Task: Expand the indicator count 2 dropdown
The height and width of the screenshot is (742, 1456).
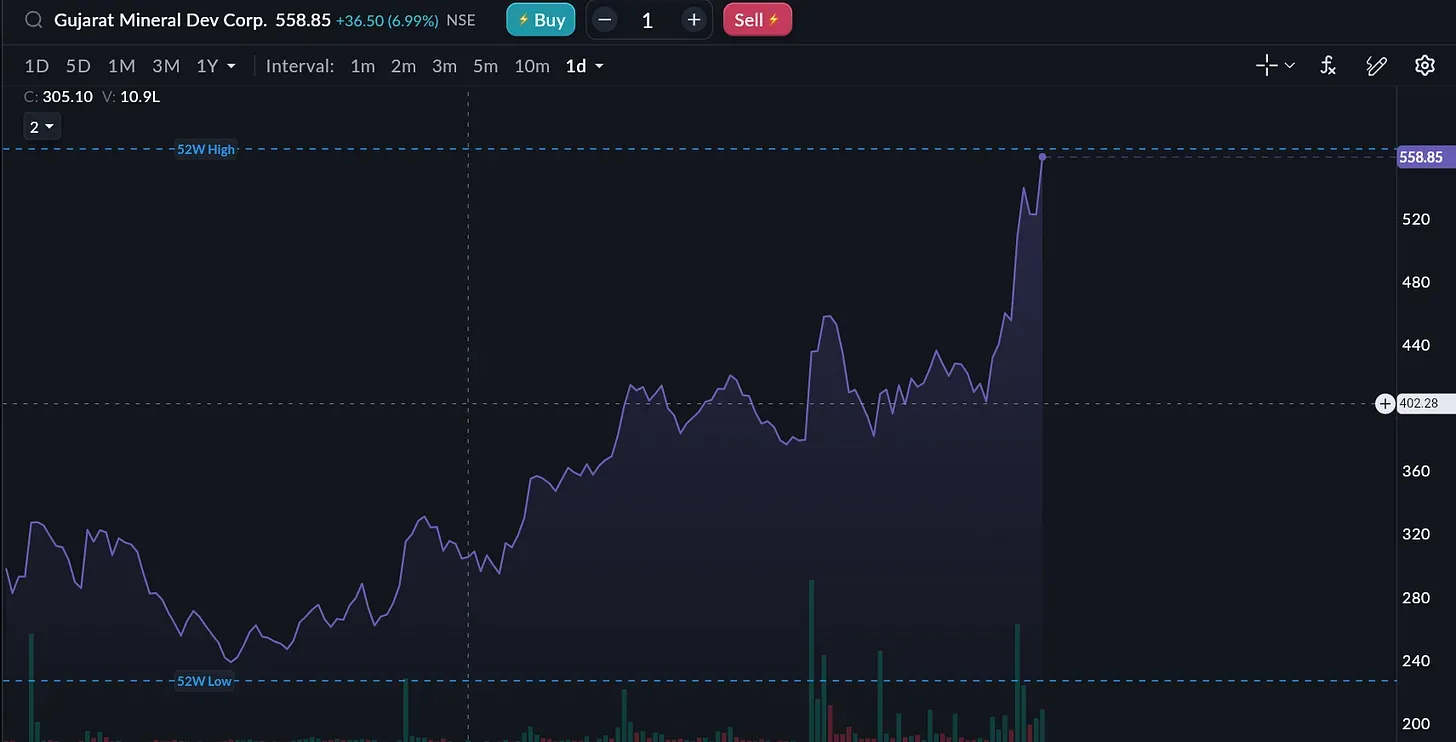Action: 41,127
